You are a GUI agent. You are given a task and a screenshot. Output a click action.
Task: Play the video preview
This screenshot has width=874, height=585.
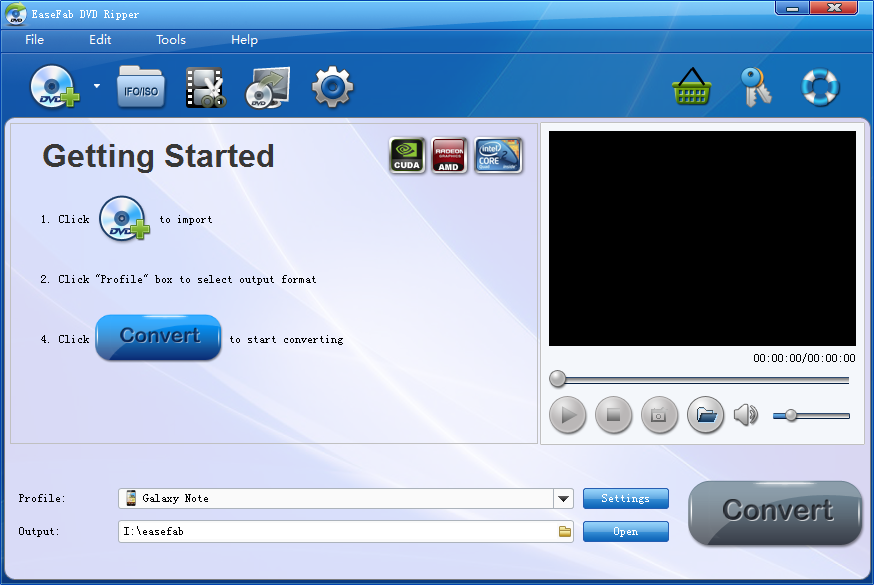567,415
